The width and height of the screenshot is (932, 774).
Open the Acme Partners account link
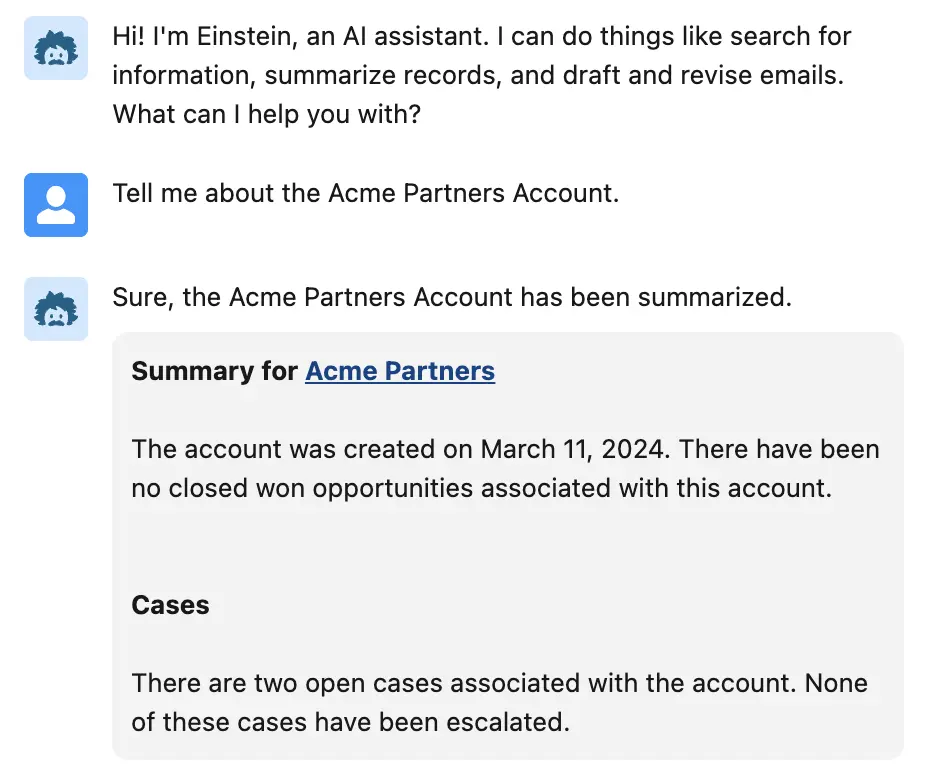(400, 371)
